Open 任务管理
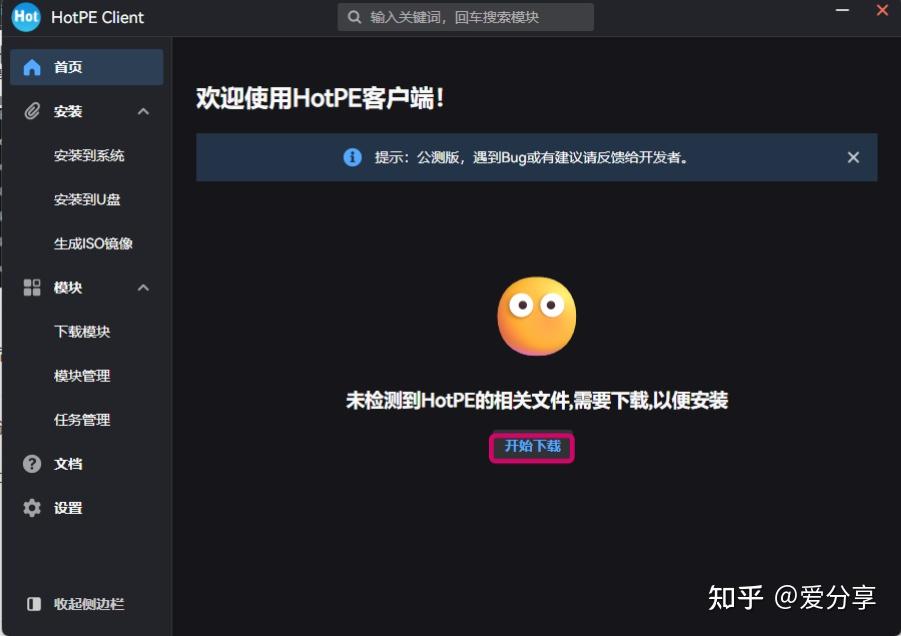 point(82,419)
